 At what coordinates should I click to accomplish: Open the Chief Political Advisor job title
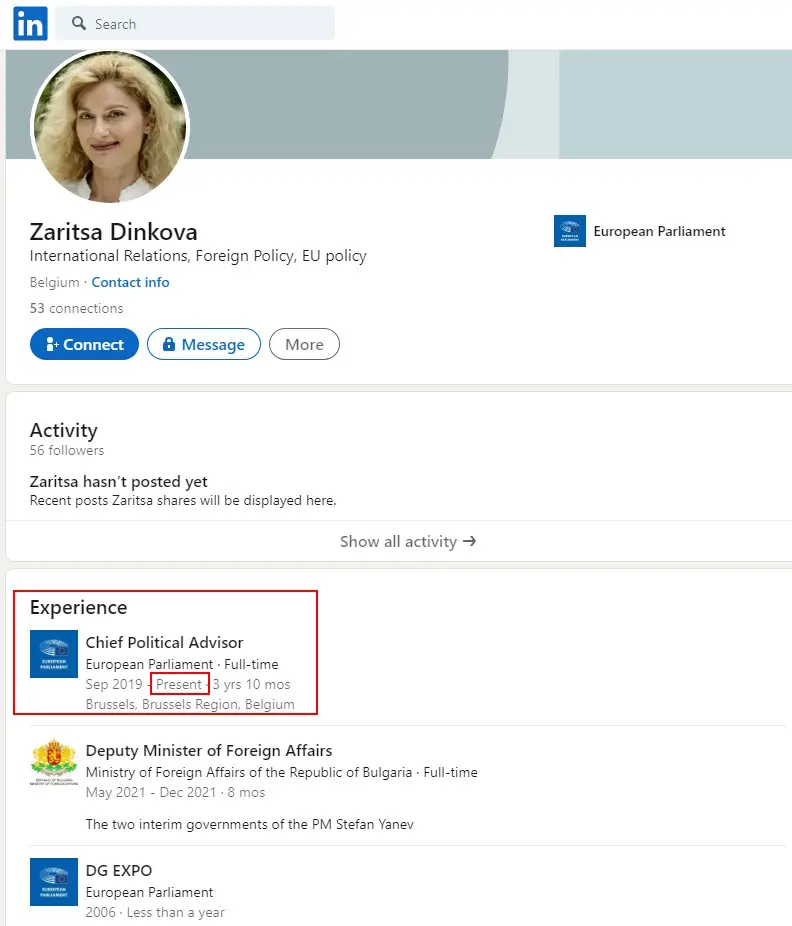pos(164,642)
